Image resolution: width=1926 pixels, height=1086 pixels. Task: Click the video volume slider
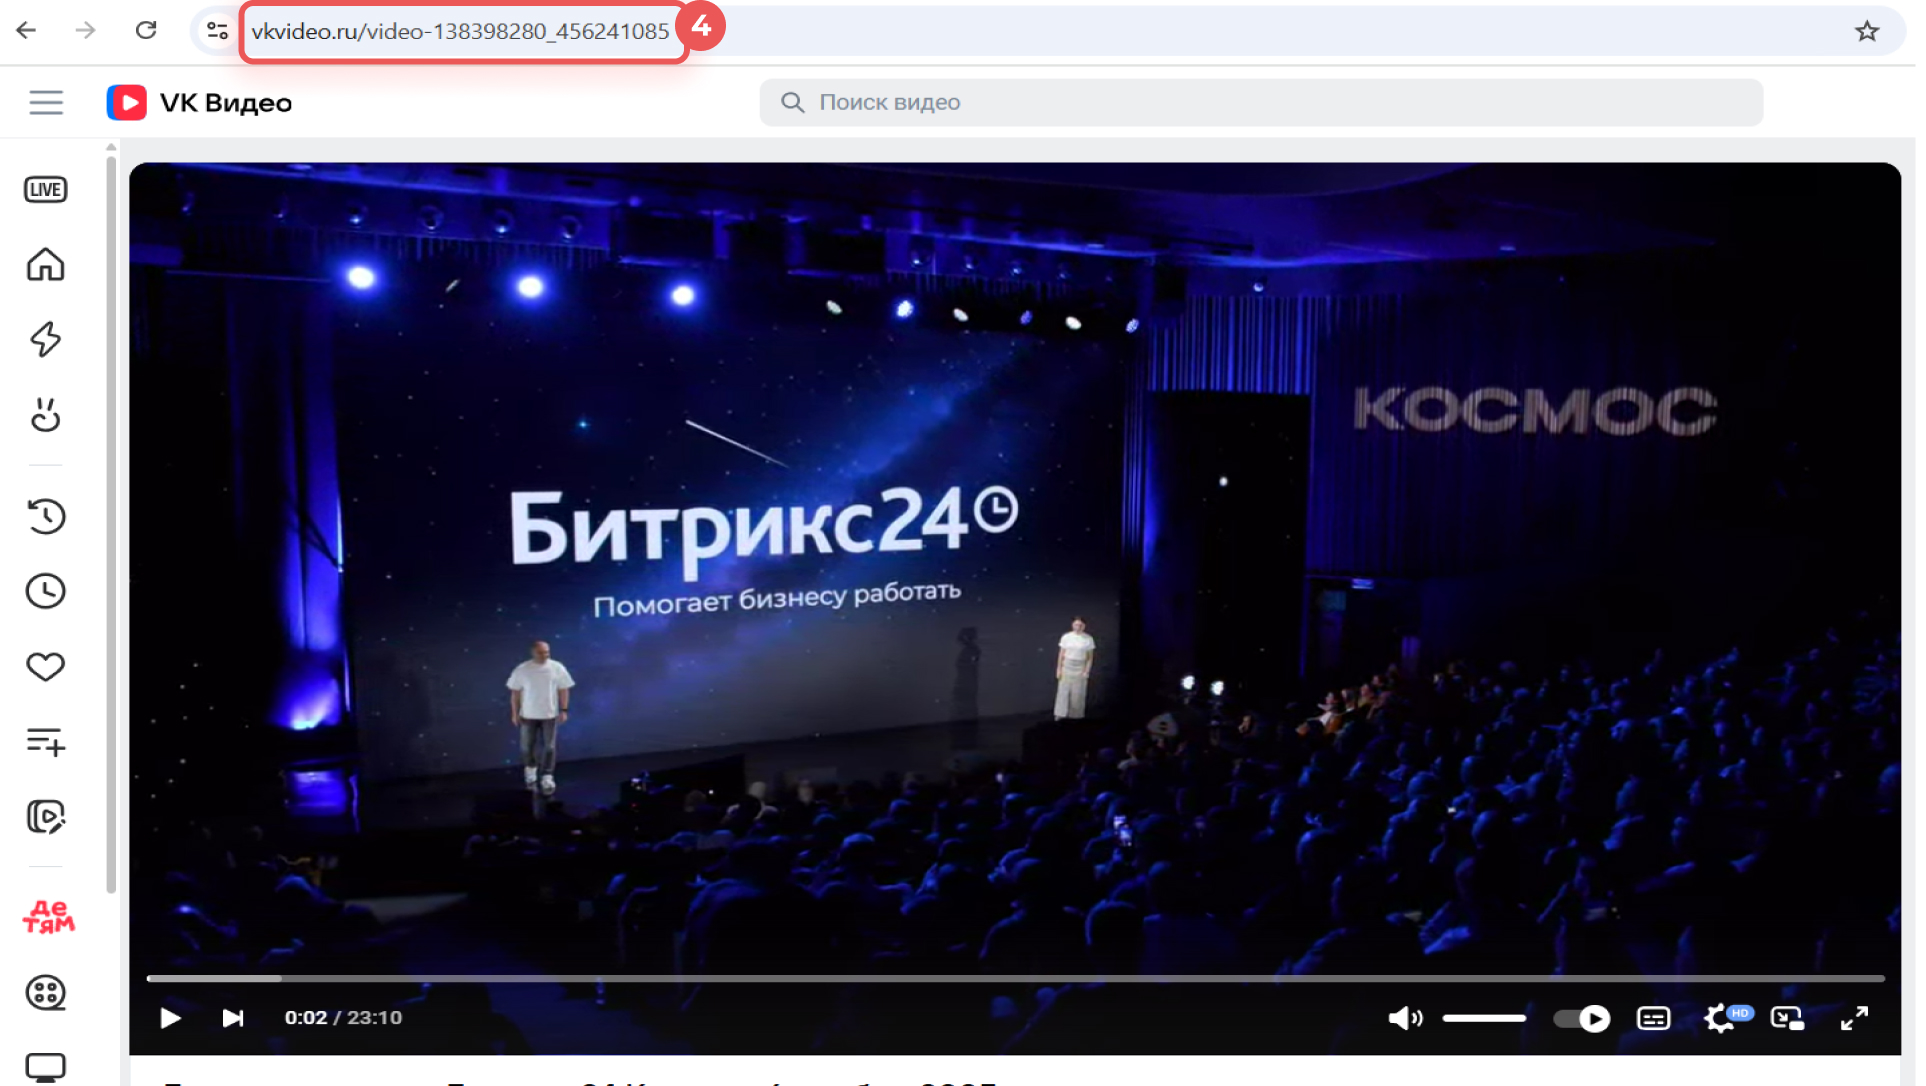pyautogui.click(x=1484, y=1018)
